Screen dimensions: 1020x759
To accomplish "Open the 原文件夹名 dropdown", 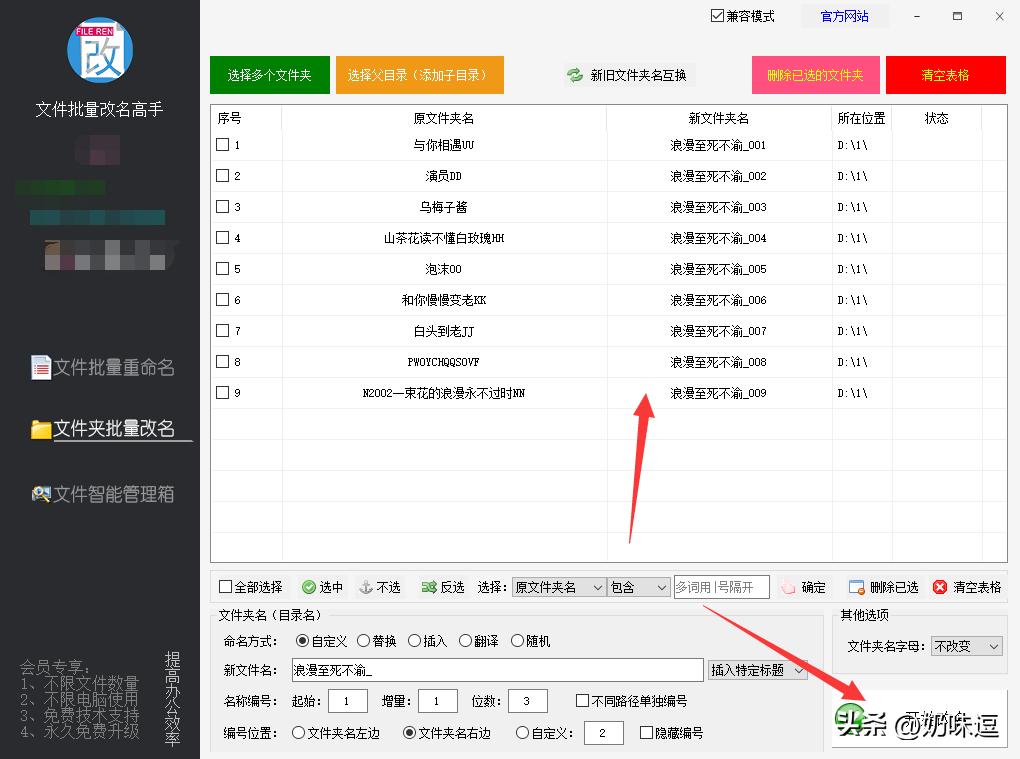I will [x=558, y=587].
